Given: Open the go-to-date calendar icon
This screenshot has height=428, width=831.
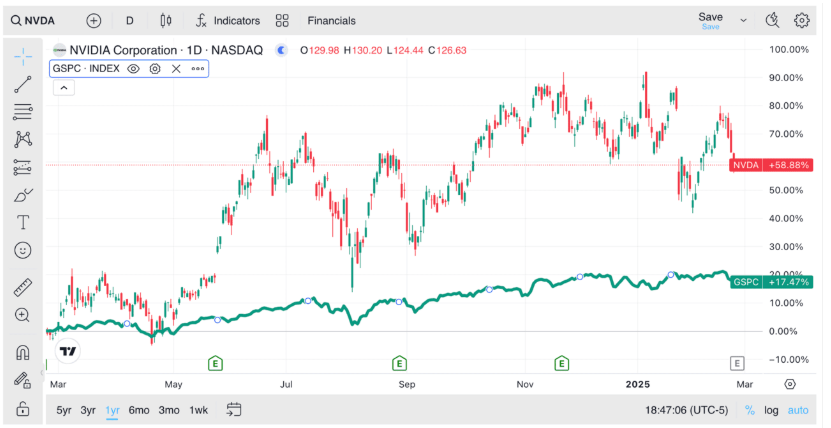Looking at the screenshot, I should [234, 409].
